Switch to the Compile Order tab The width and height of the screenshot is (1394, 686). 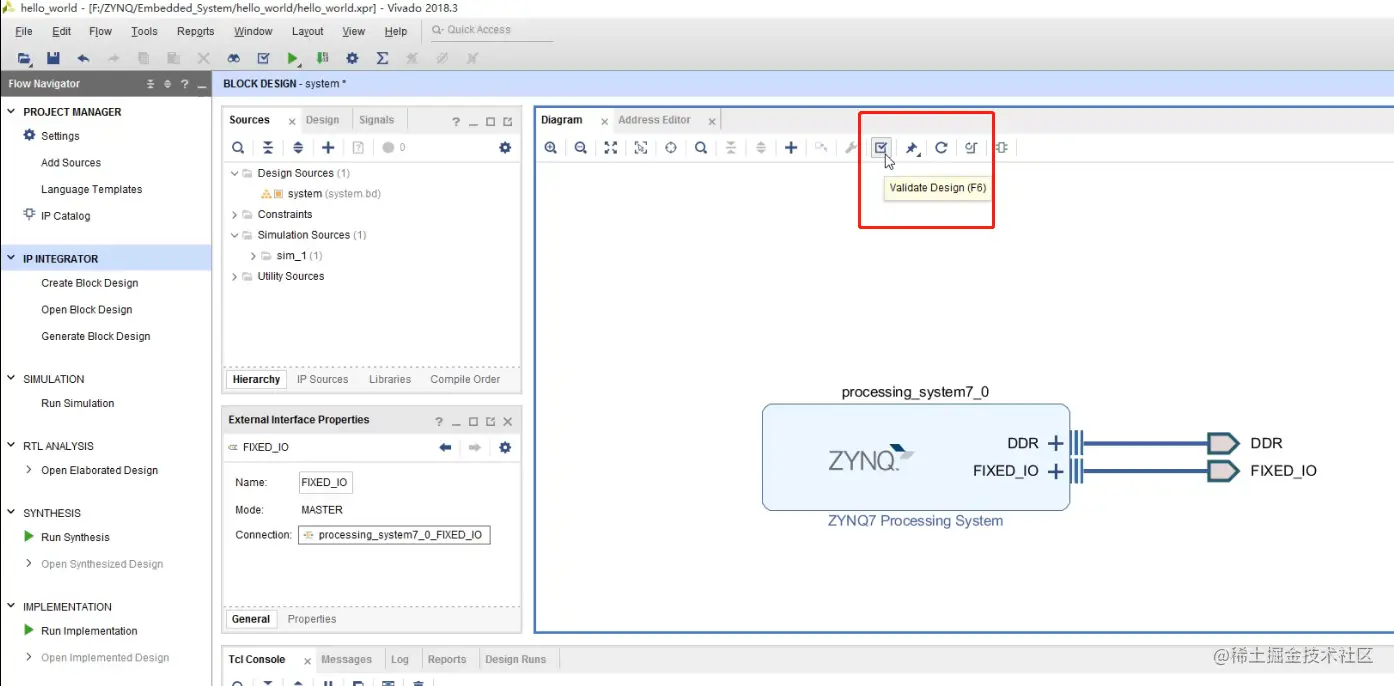pyautogui.click(x=465, y=379)
